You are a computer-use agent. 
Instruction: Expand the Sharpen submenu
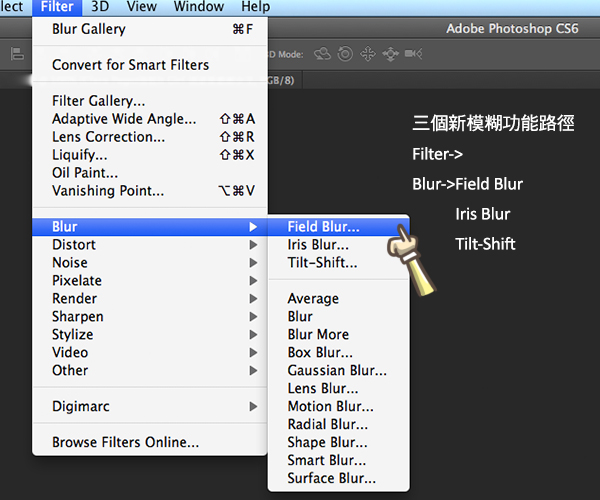(x=150, y=317)
